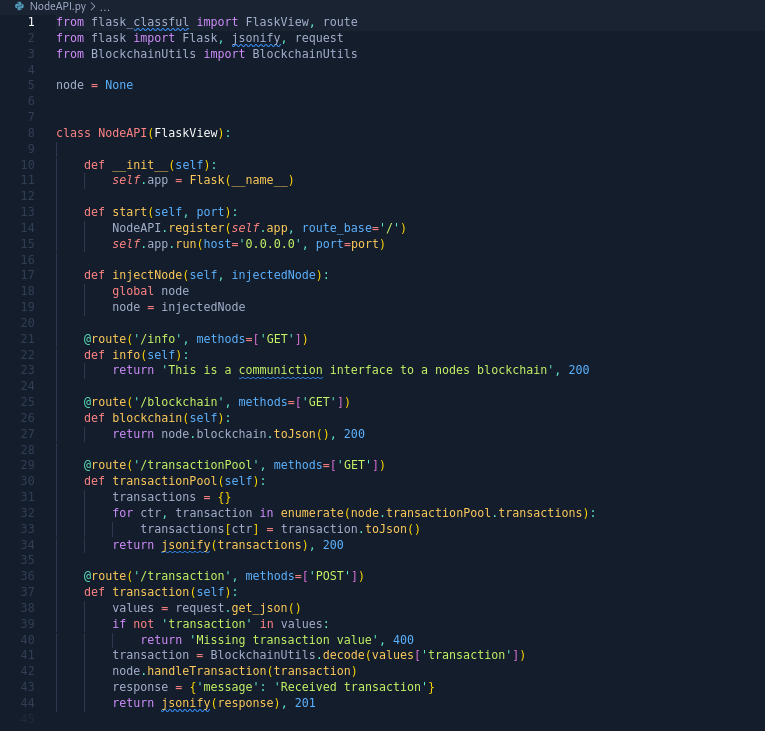Click 'blockchain' function name on line 26
This screenshot has height=731, width=765.
pos(147,418)
